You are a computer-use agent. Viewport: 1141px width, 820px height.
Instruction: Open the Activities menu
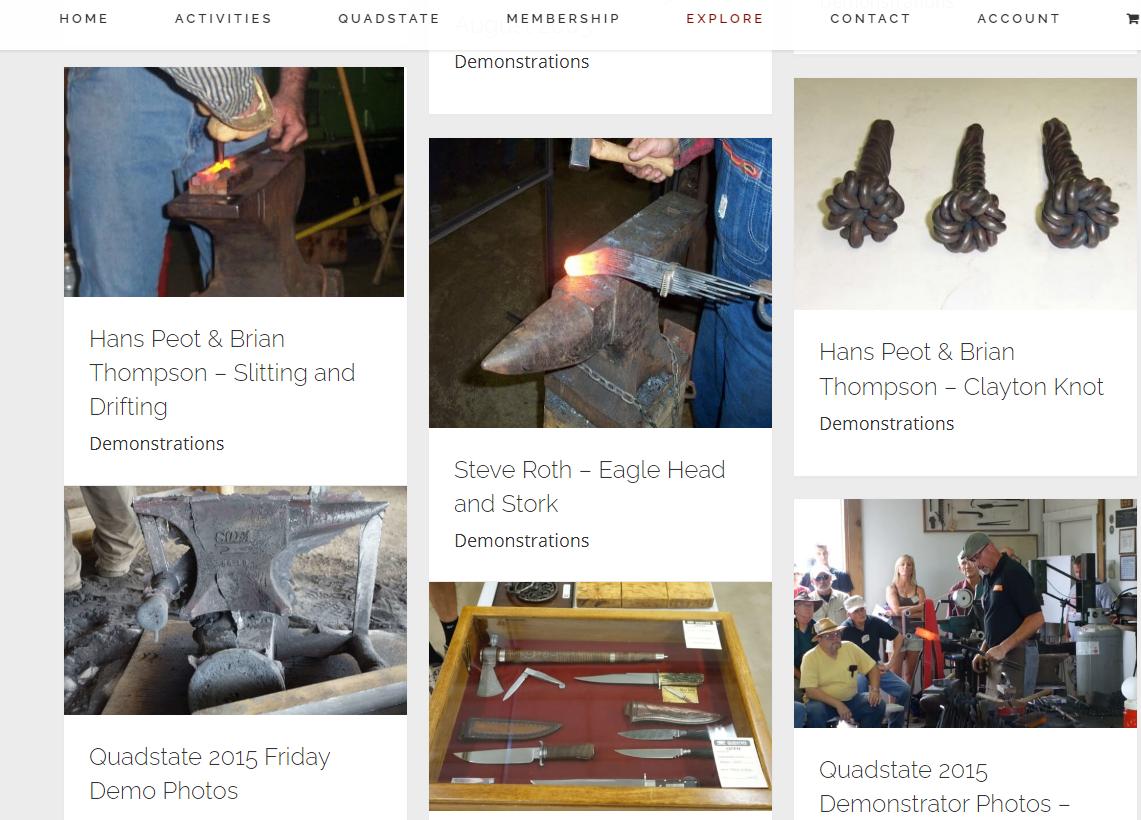tap(223, 19)
